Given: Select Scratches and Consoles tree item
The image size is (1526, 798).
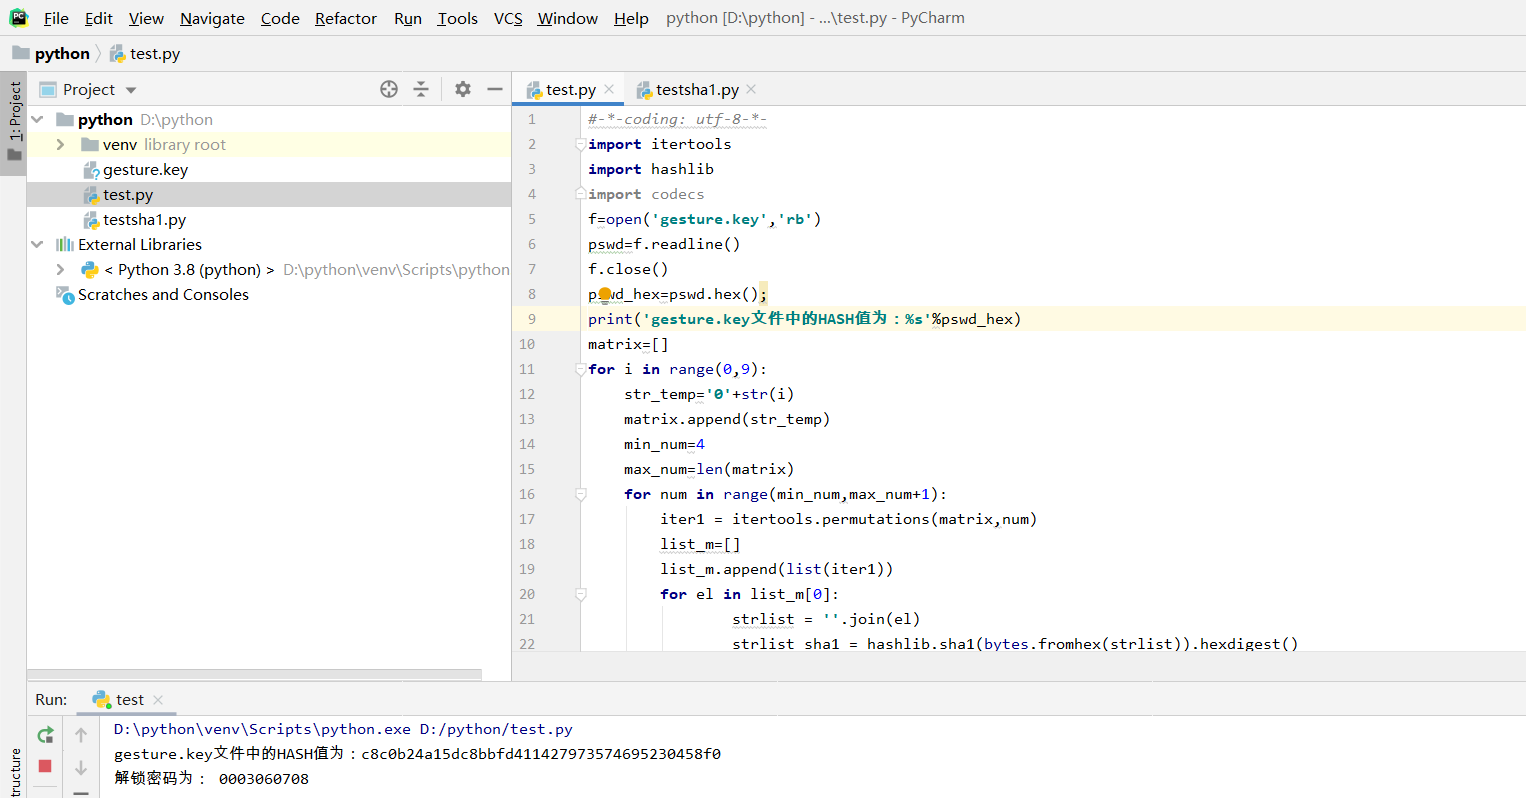Looking at the screenshot, I should coord(163,294).
